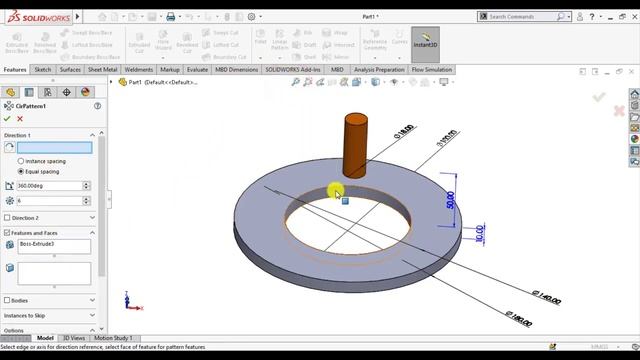Click the Faces to Pattern selection box

(54, 273)
